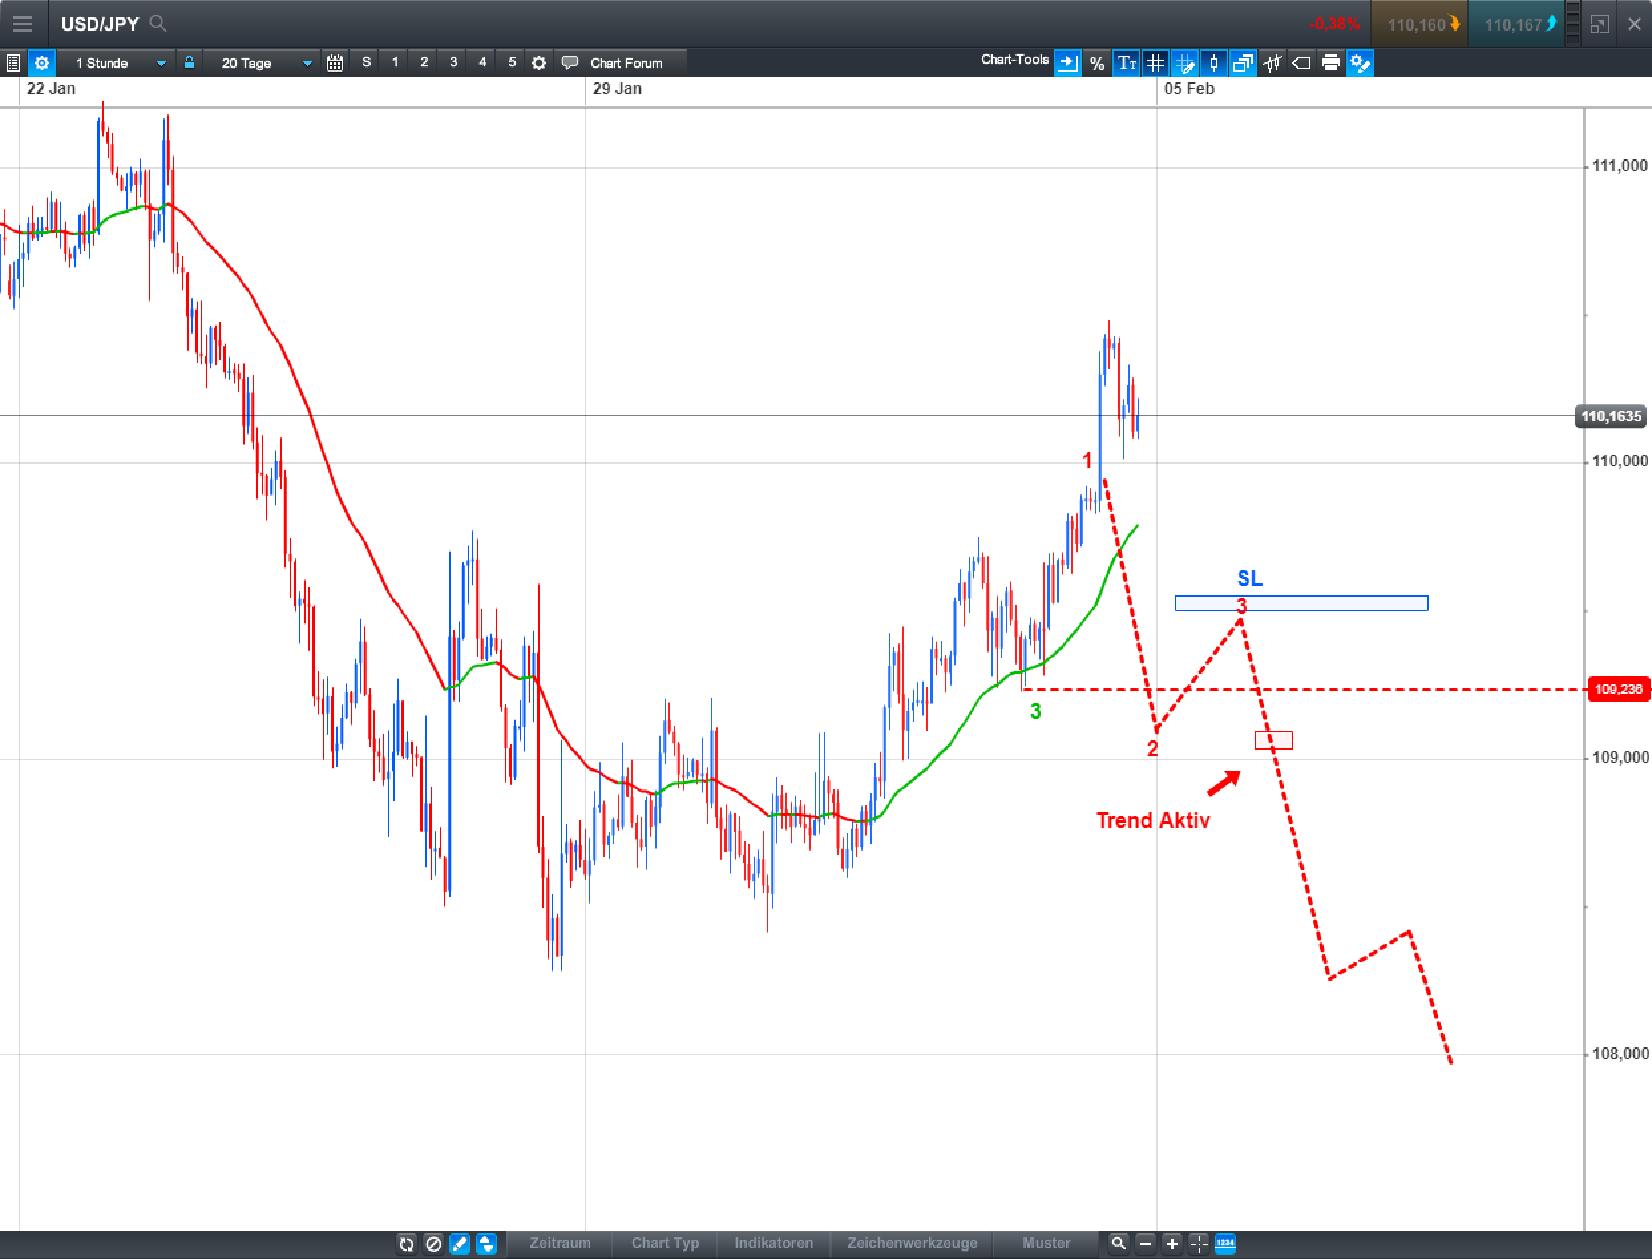Click the printer icon to print chart
The image size is (1652, 1259).
coord(1331,63)
